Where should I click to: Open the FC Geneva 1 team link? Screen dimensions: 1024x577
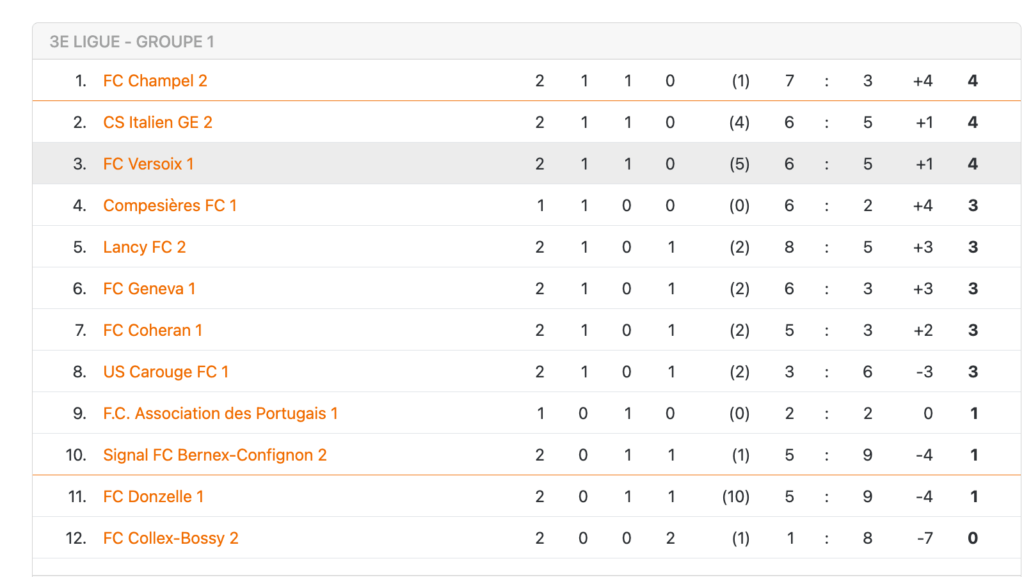coord(150,288)
